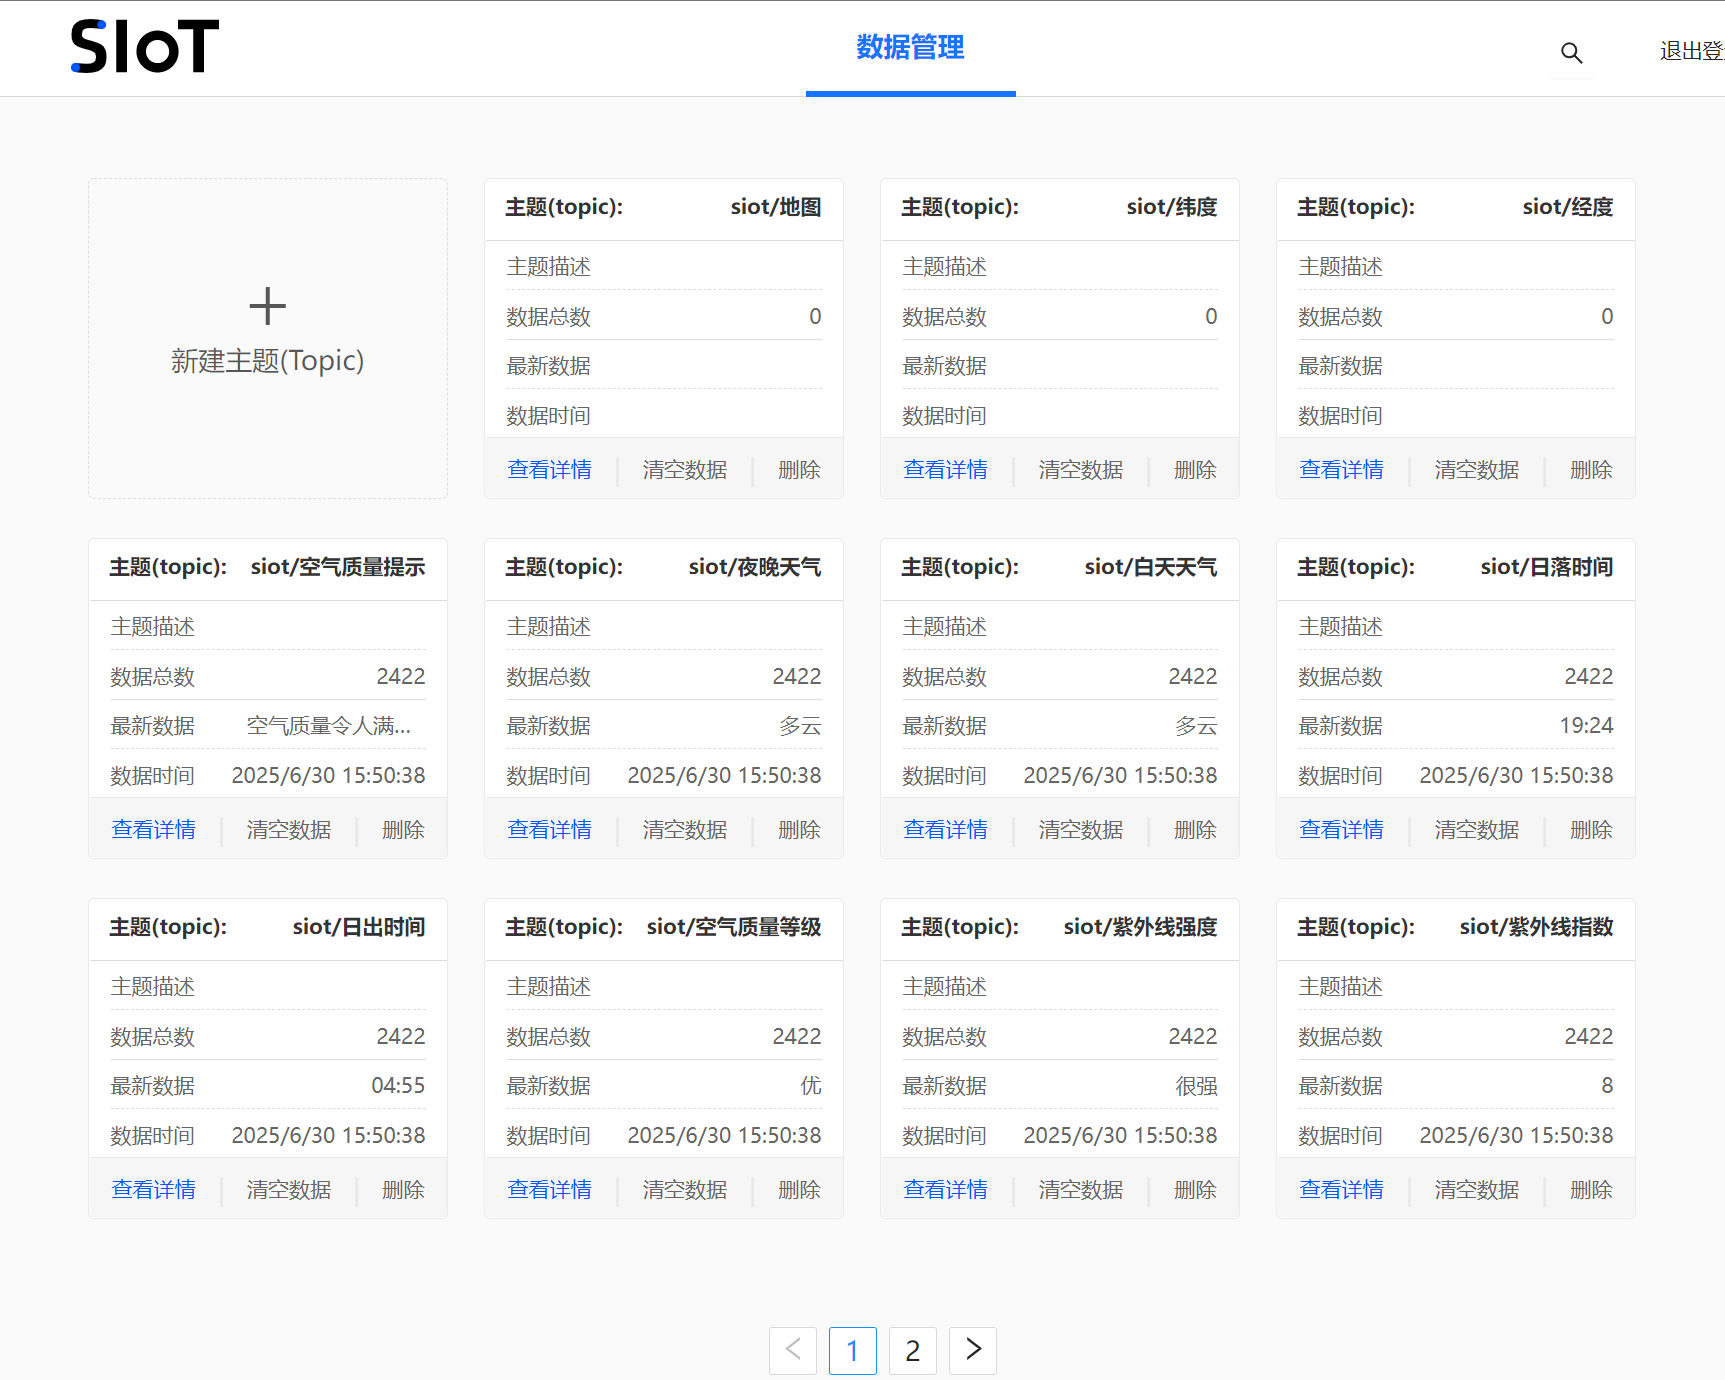This screenshot has height=1380, width=1725.
Task: View details of siot/日落时间 topic
Action: click(x=1341, y=829)
